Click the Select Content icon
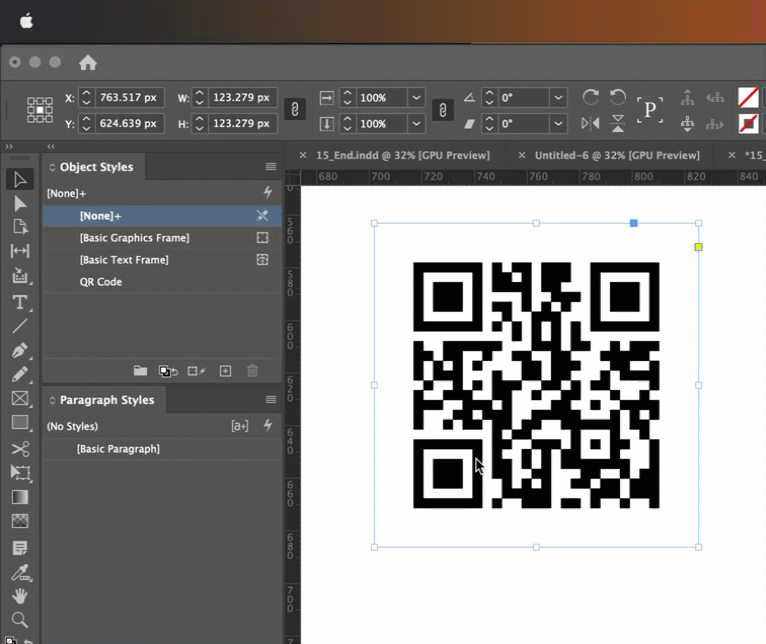 click(687, 124)
